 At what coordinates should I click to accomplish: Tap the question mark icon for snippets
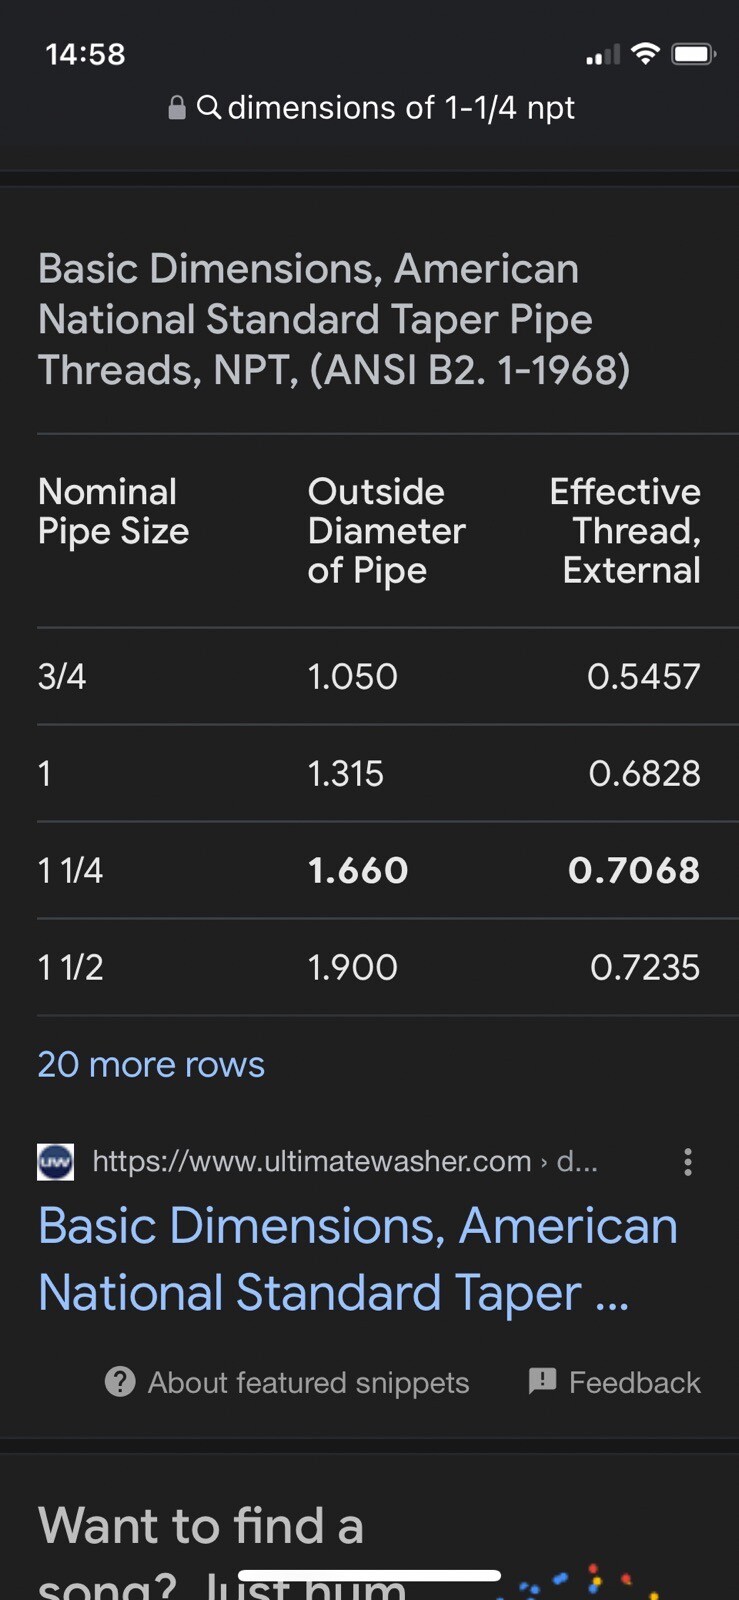point(120,1382)
